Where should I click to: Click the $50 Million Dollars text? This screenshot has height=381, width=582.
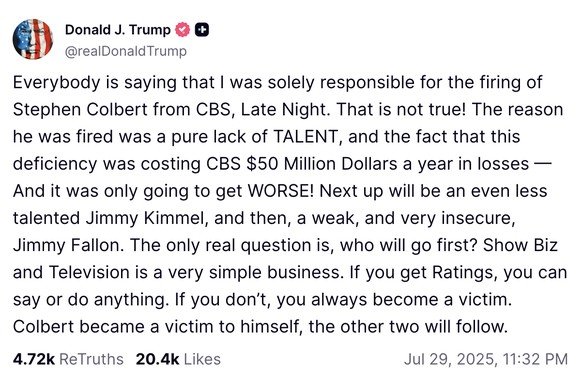pyautogui.click(x=322, y=164)
